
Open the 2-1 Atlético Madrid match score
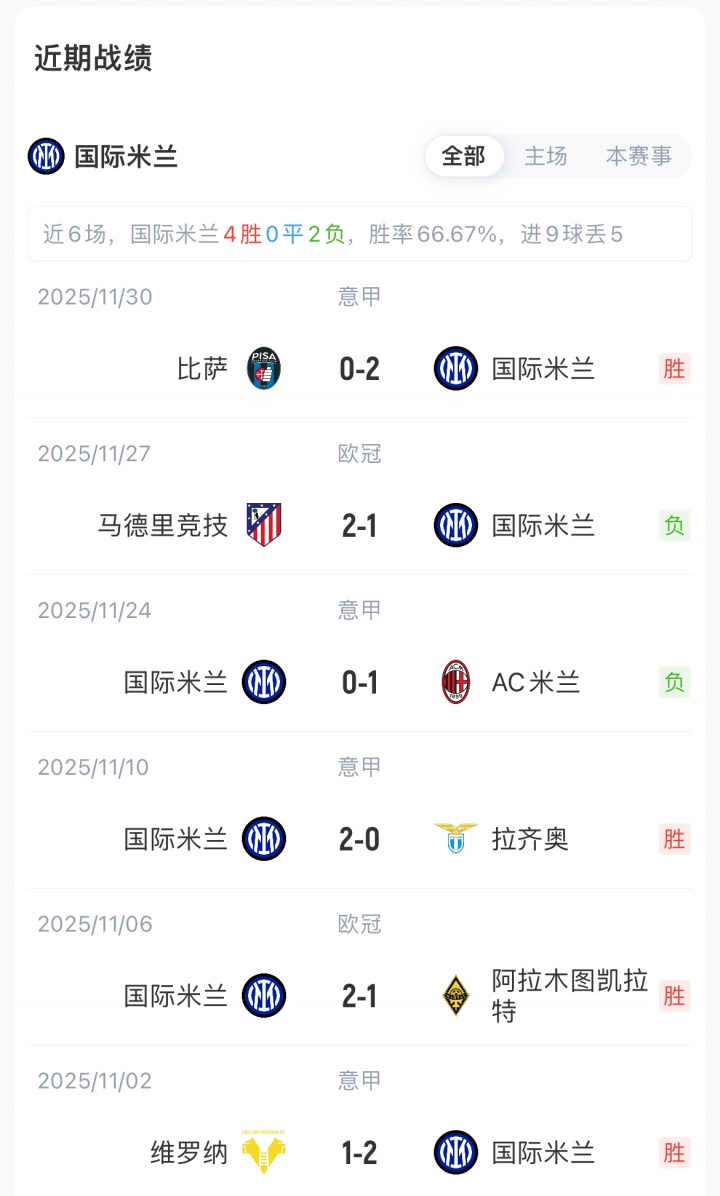[360, 526]
